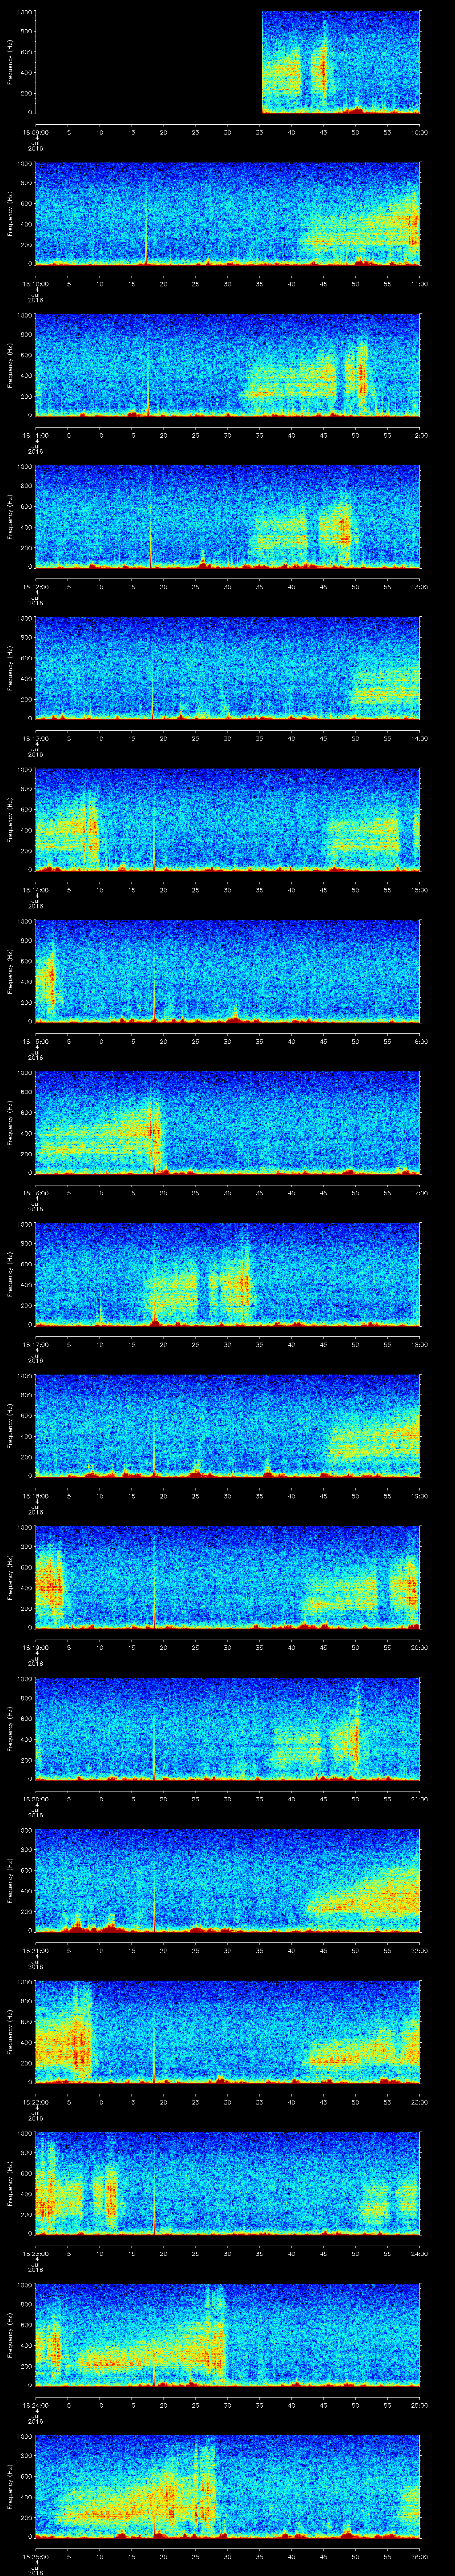Select the spectrogram plot spanning 18:16 to 17:00
455x2576 pixels.
227,1123
